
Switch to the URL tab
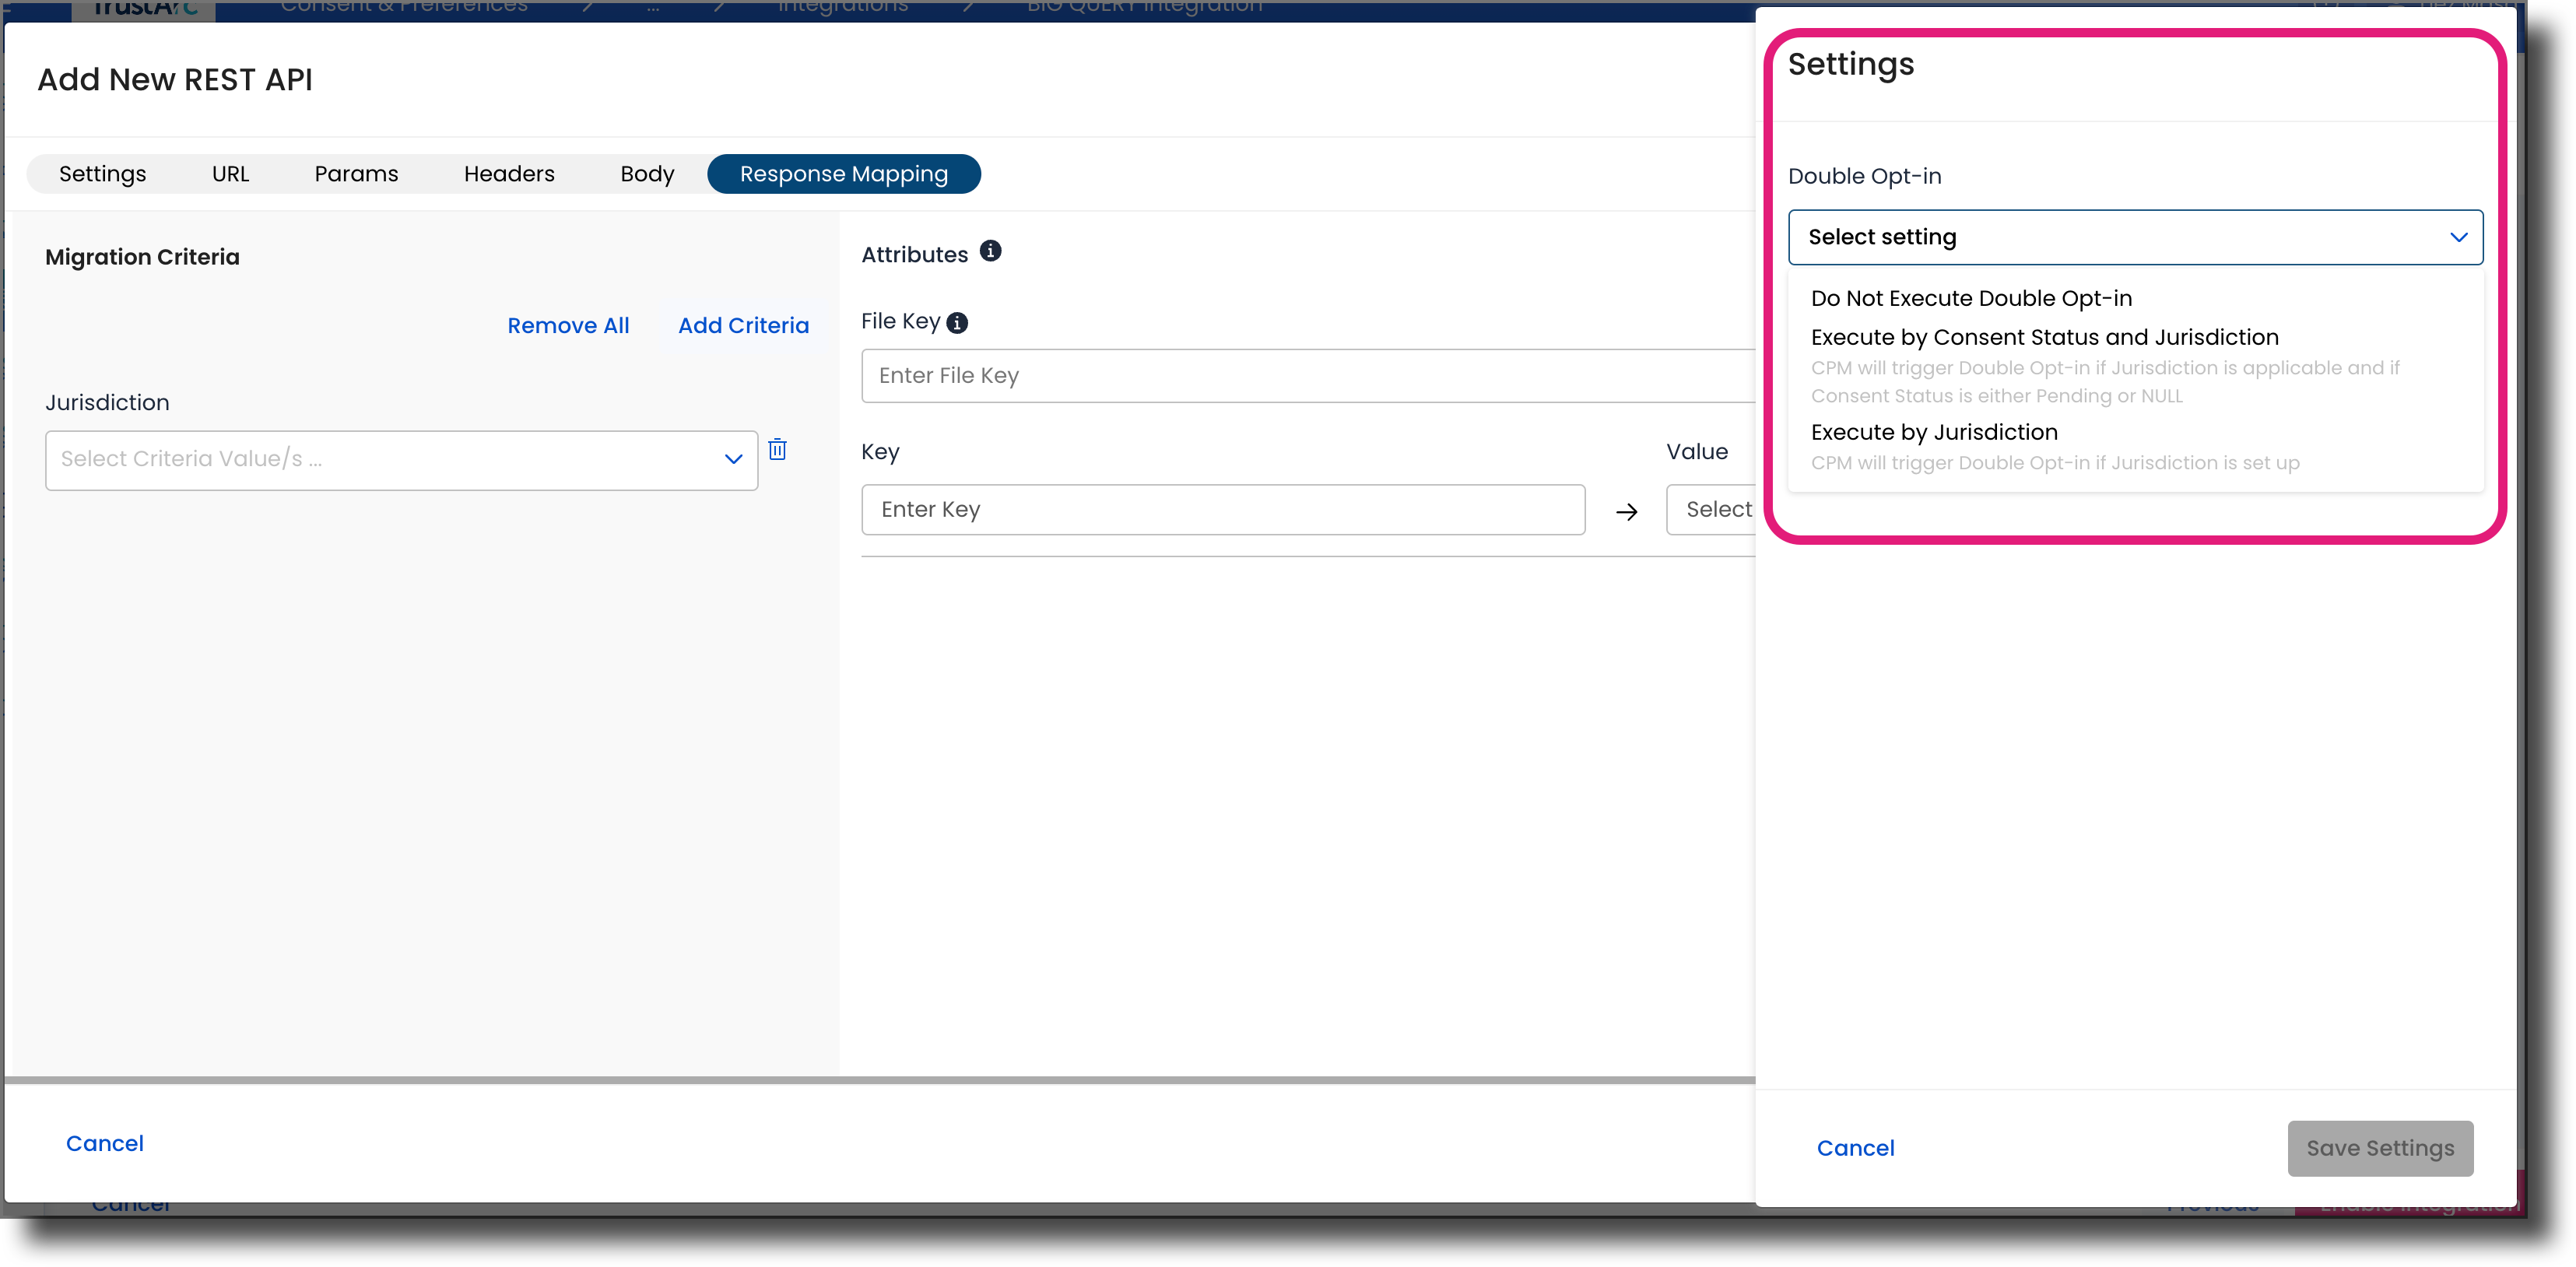(x=230, y=174)
